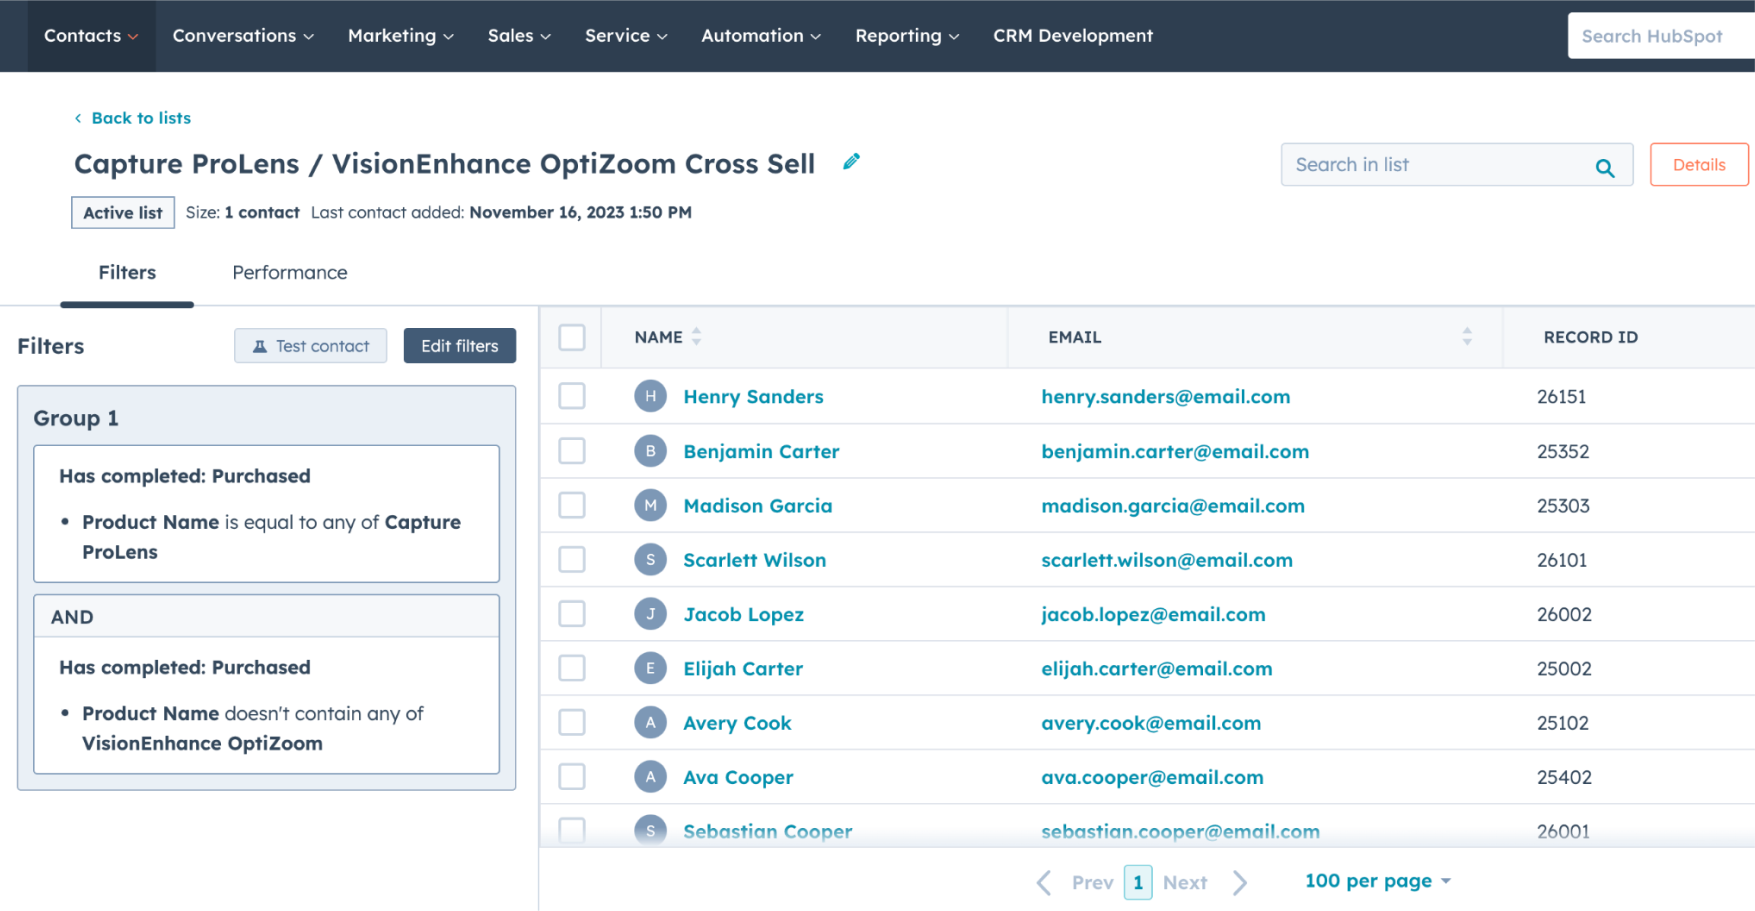Select the Jacob Lopez row checkbox
This screenshot has height=911, width=1755.
[572, 614]
